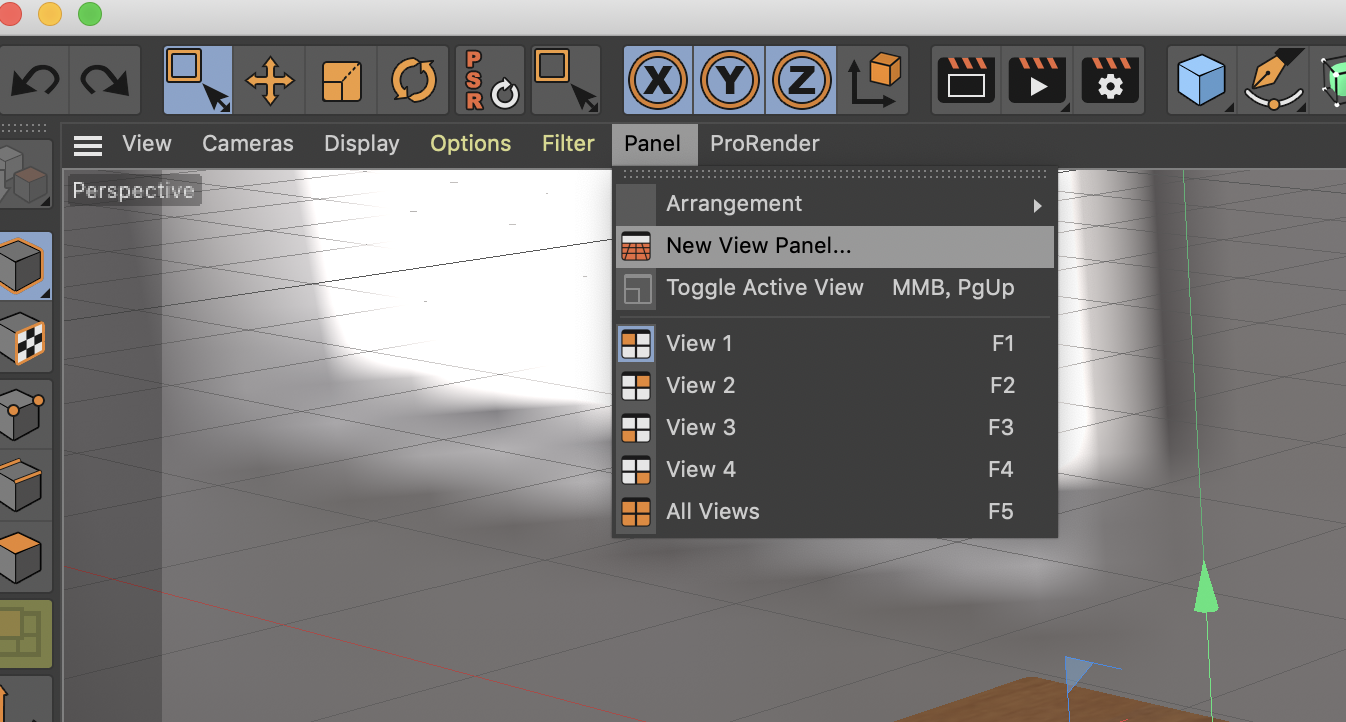Open the ProRender menu
Image resolution: width=1346 pixels, height=722 pixels.
pyautogui.click(x=765, y=144)
